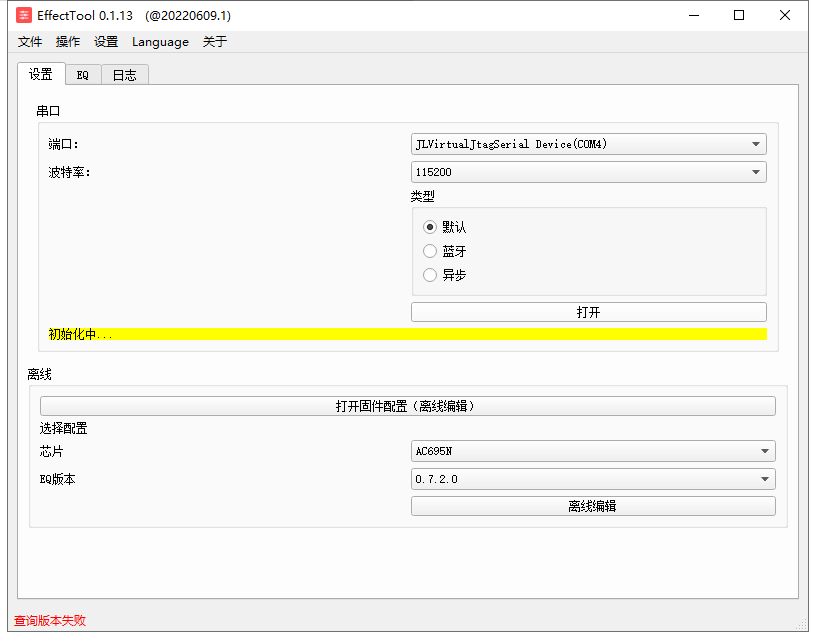Switch to the 日志 tab
The width and height of the screenshot is (816, 639).
click(x=125, y=75)
